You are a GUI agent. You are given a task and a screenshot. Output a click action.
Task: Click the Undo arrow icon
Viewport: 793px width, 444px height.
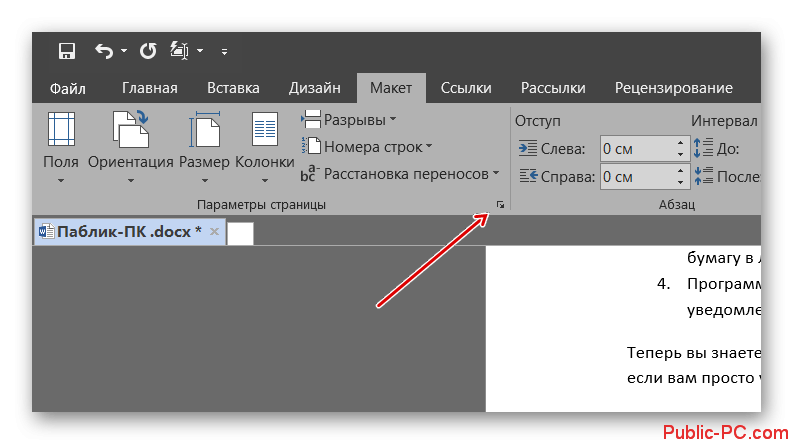click(104, 51)
